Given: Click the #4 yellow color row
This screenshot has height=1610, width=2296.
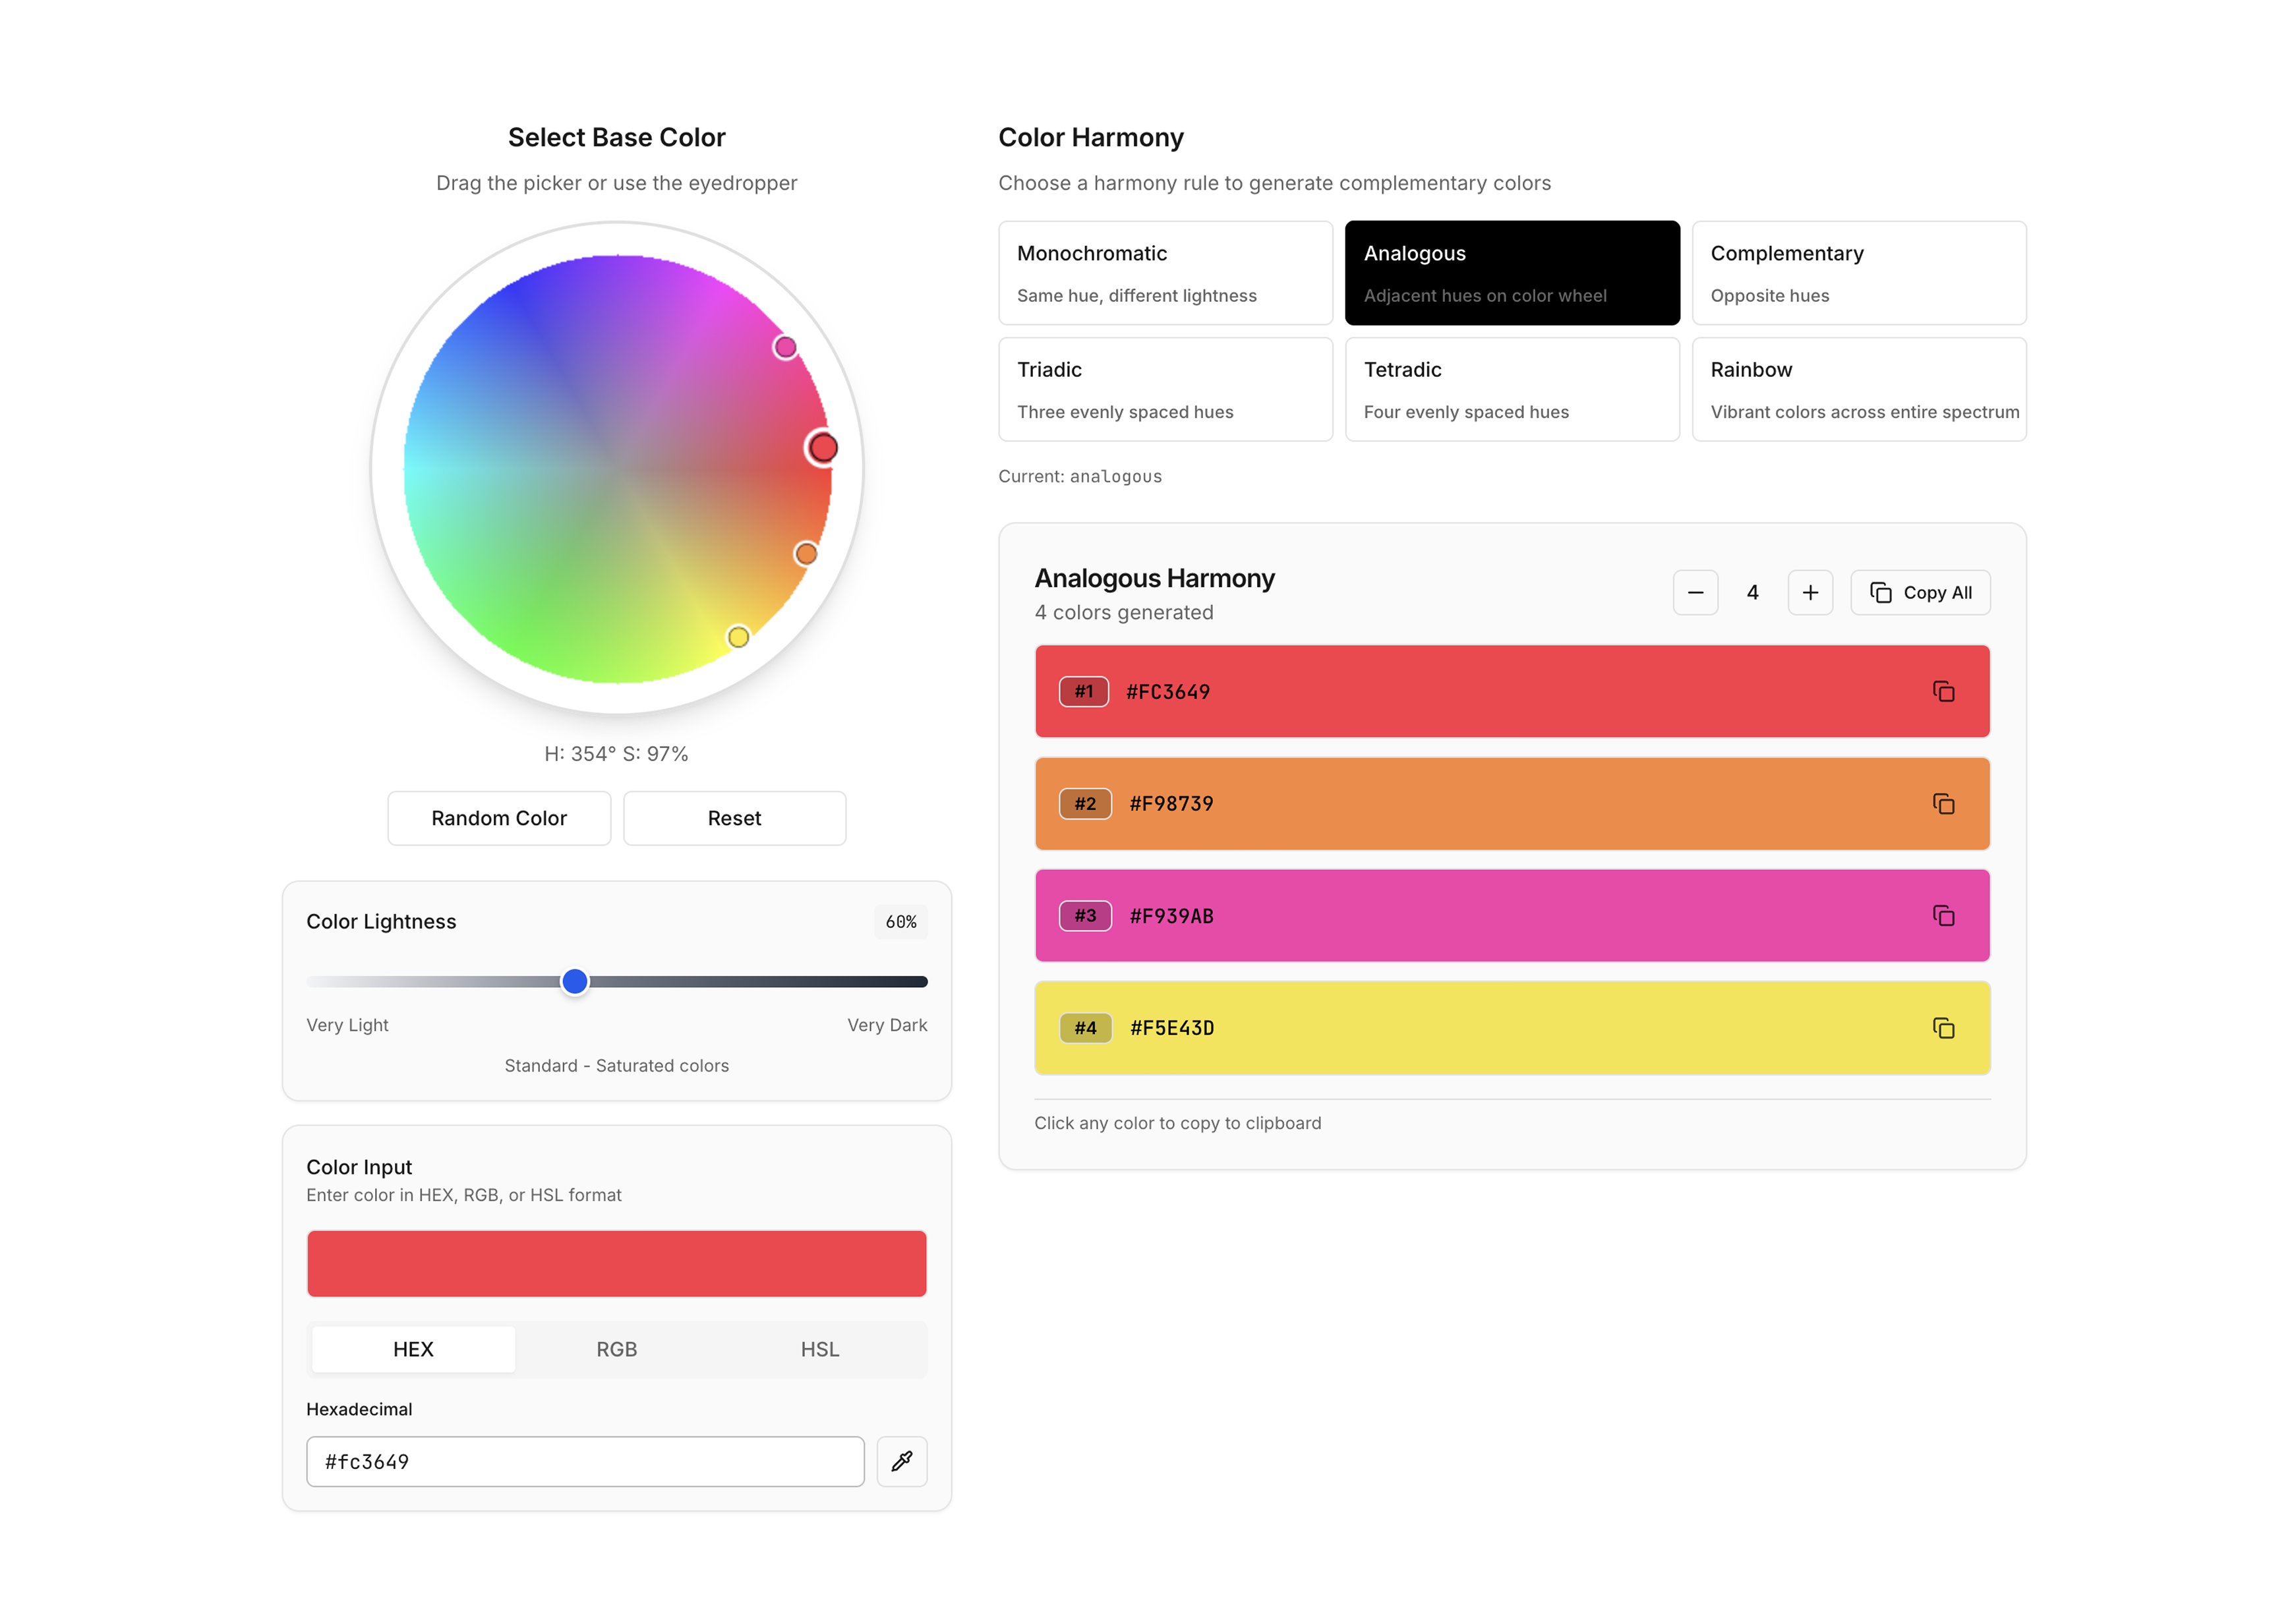Looking at the screenshot, I should [1512, 1028].
